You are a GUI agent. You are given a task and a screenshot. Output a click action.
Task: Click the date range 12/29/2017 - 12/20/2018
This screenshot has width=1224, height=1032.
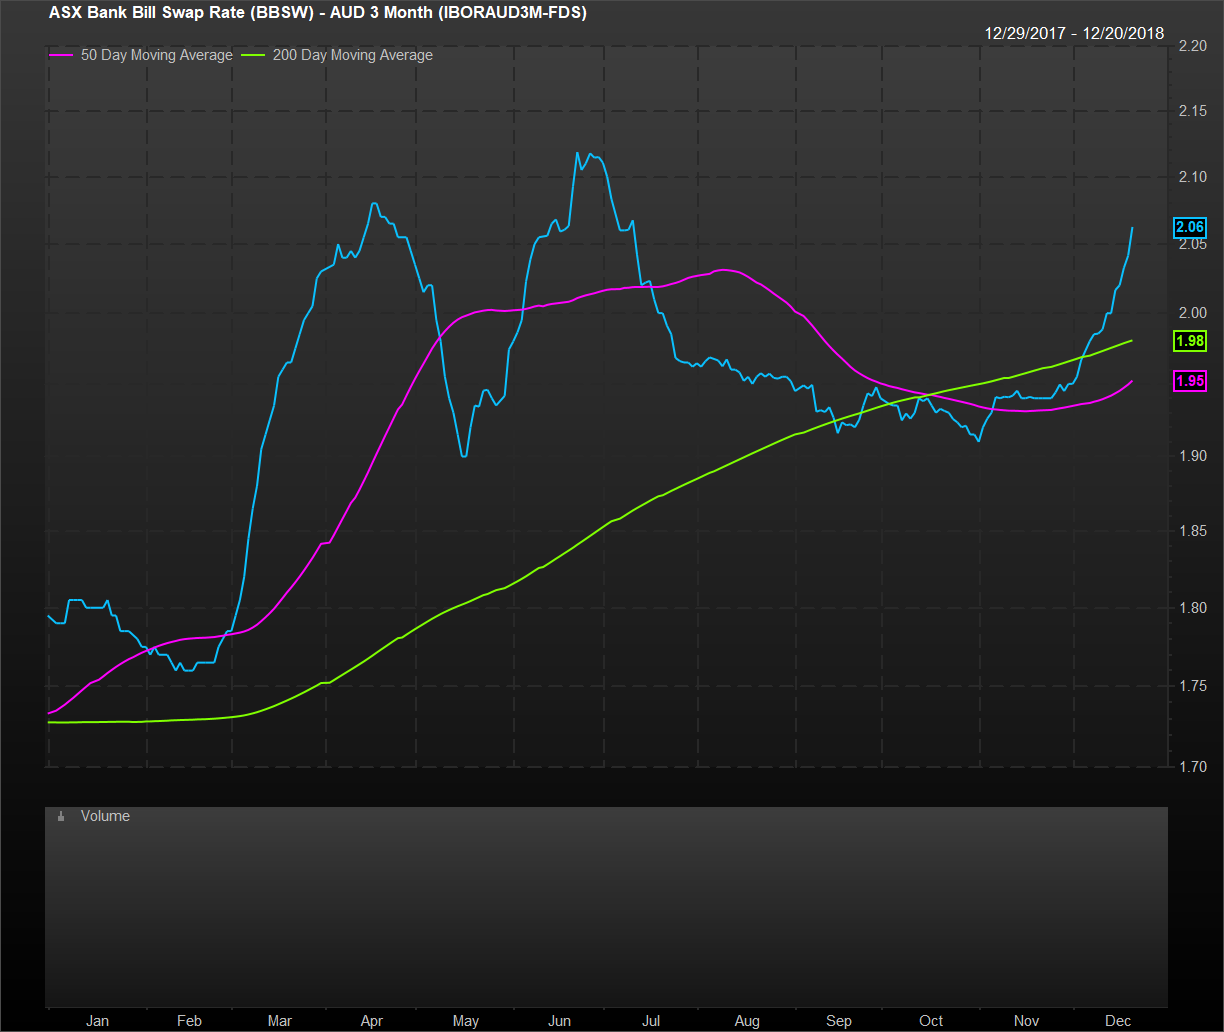click(1074, 33)
